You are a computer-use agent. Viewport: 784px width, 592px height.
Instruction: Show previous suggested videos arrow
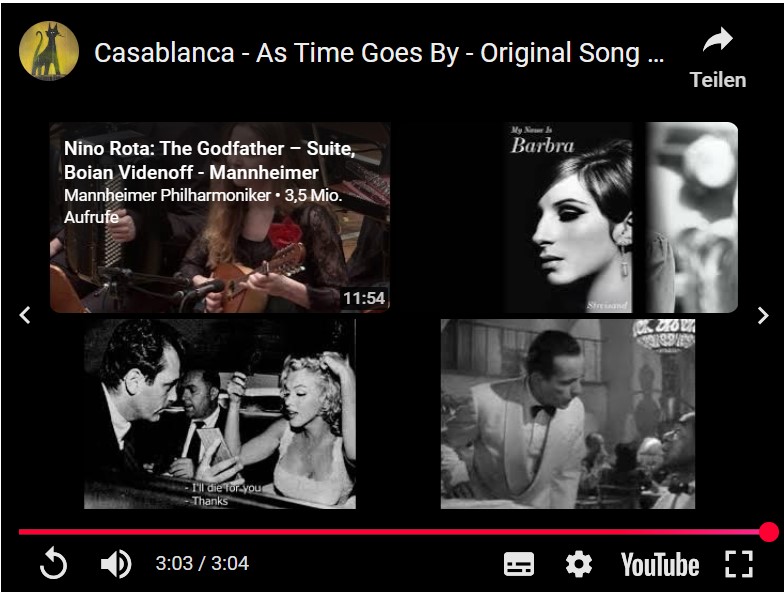pos(24,316)
